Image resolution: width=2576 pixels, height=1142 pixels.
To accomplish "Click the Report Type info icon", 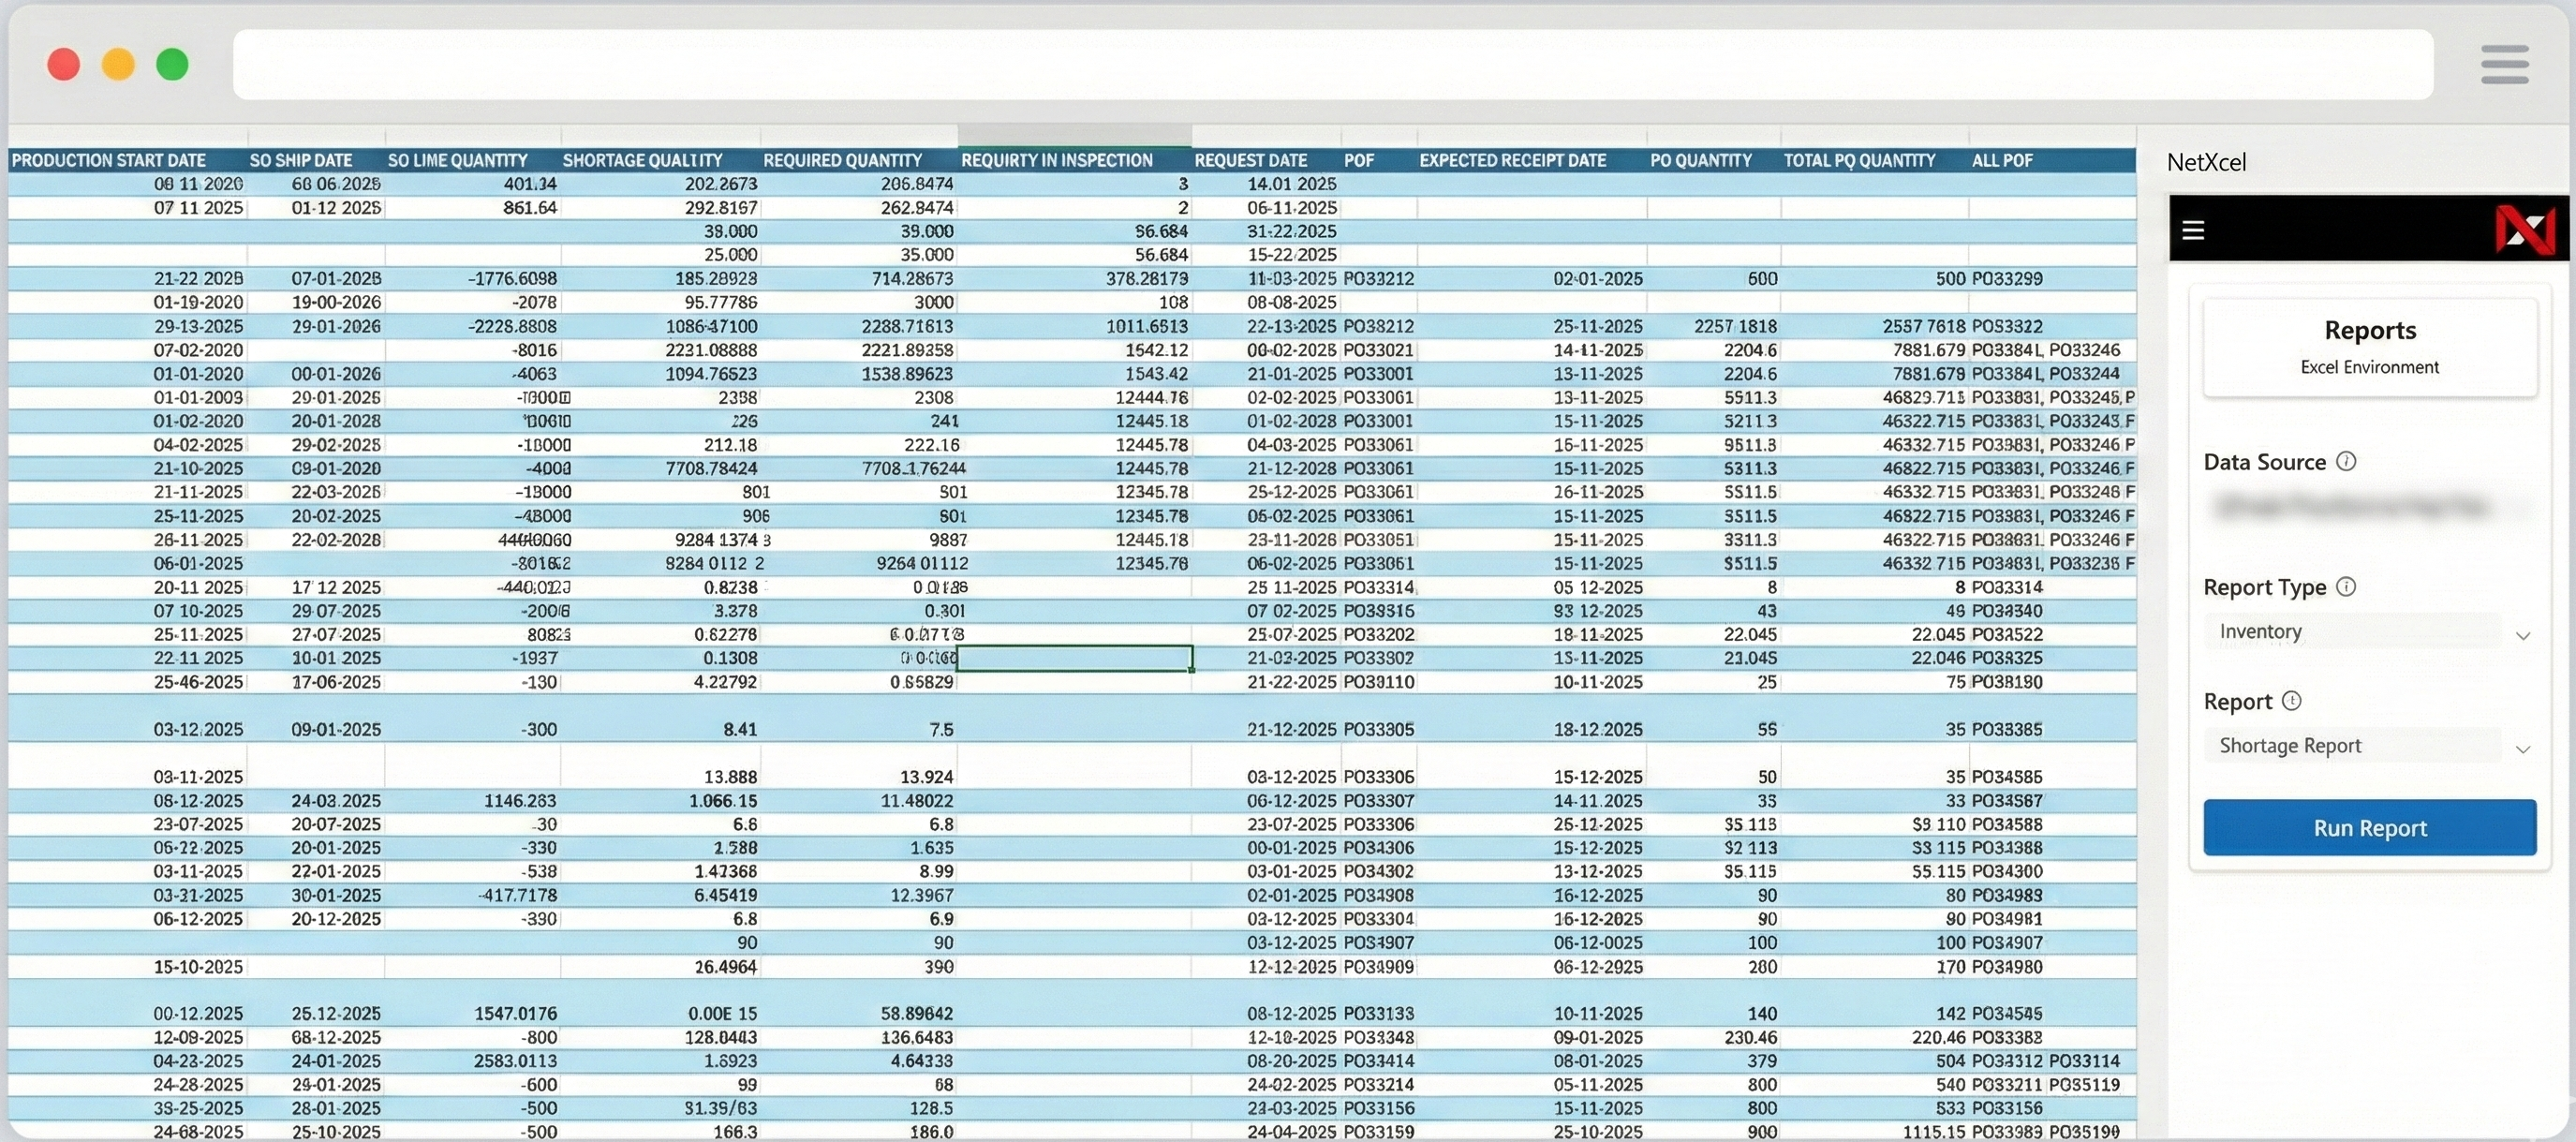I will click(2349, 587).
